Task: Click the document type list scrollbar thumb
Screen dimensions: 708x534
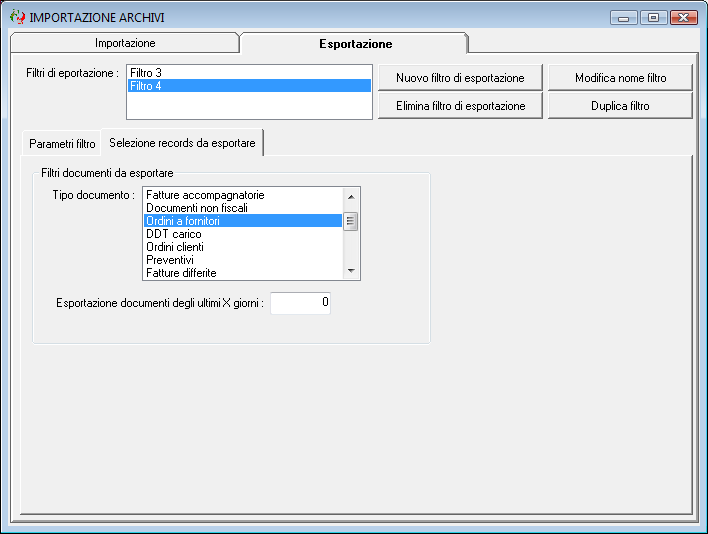Action: pos(351,221)
